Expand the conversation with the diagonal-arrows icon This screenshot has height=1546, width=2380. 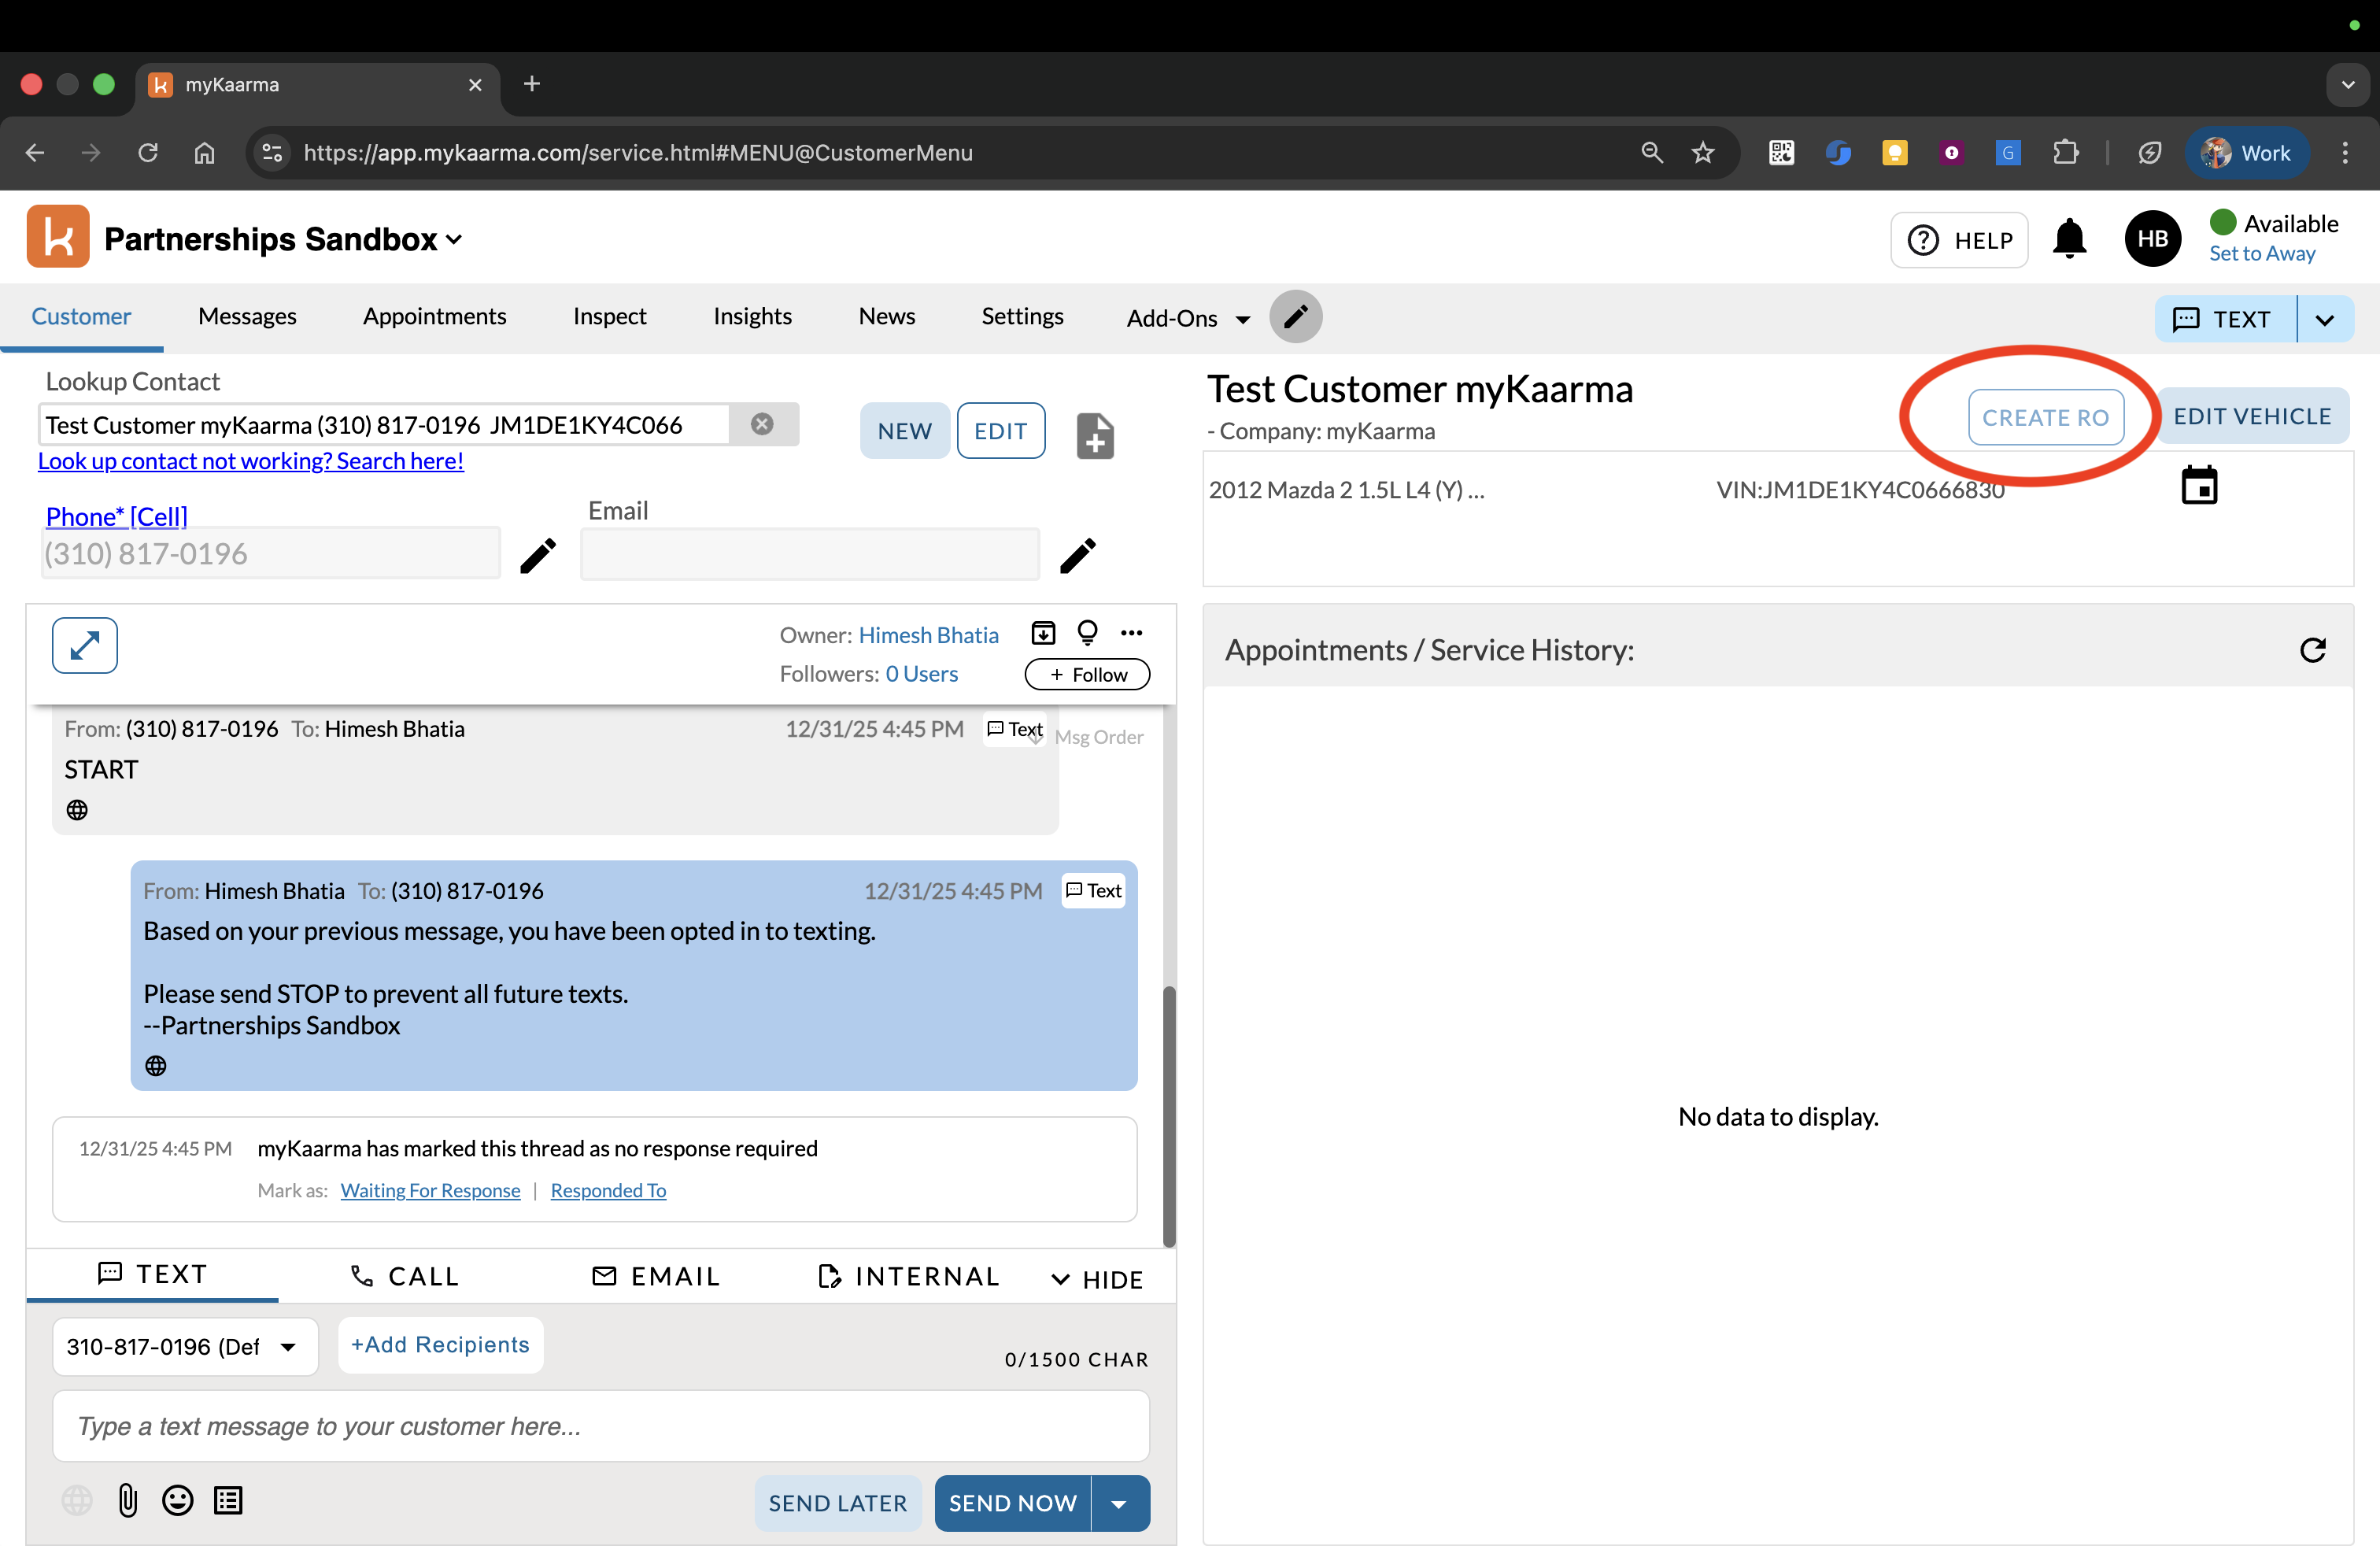pos(84,645)
